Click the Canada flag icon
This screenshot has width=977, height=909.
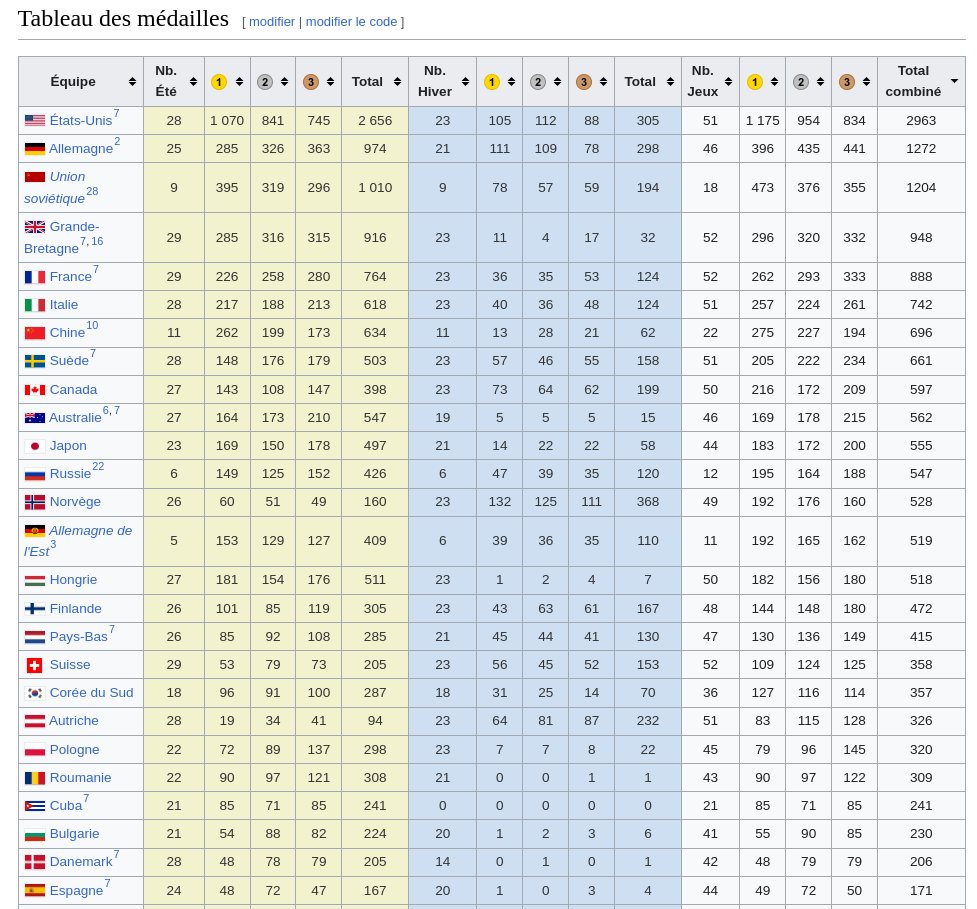[x=35, y=390]
